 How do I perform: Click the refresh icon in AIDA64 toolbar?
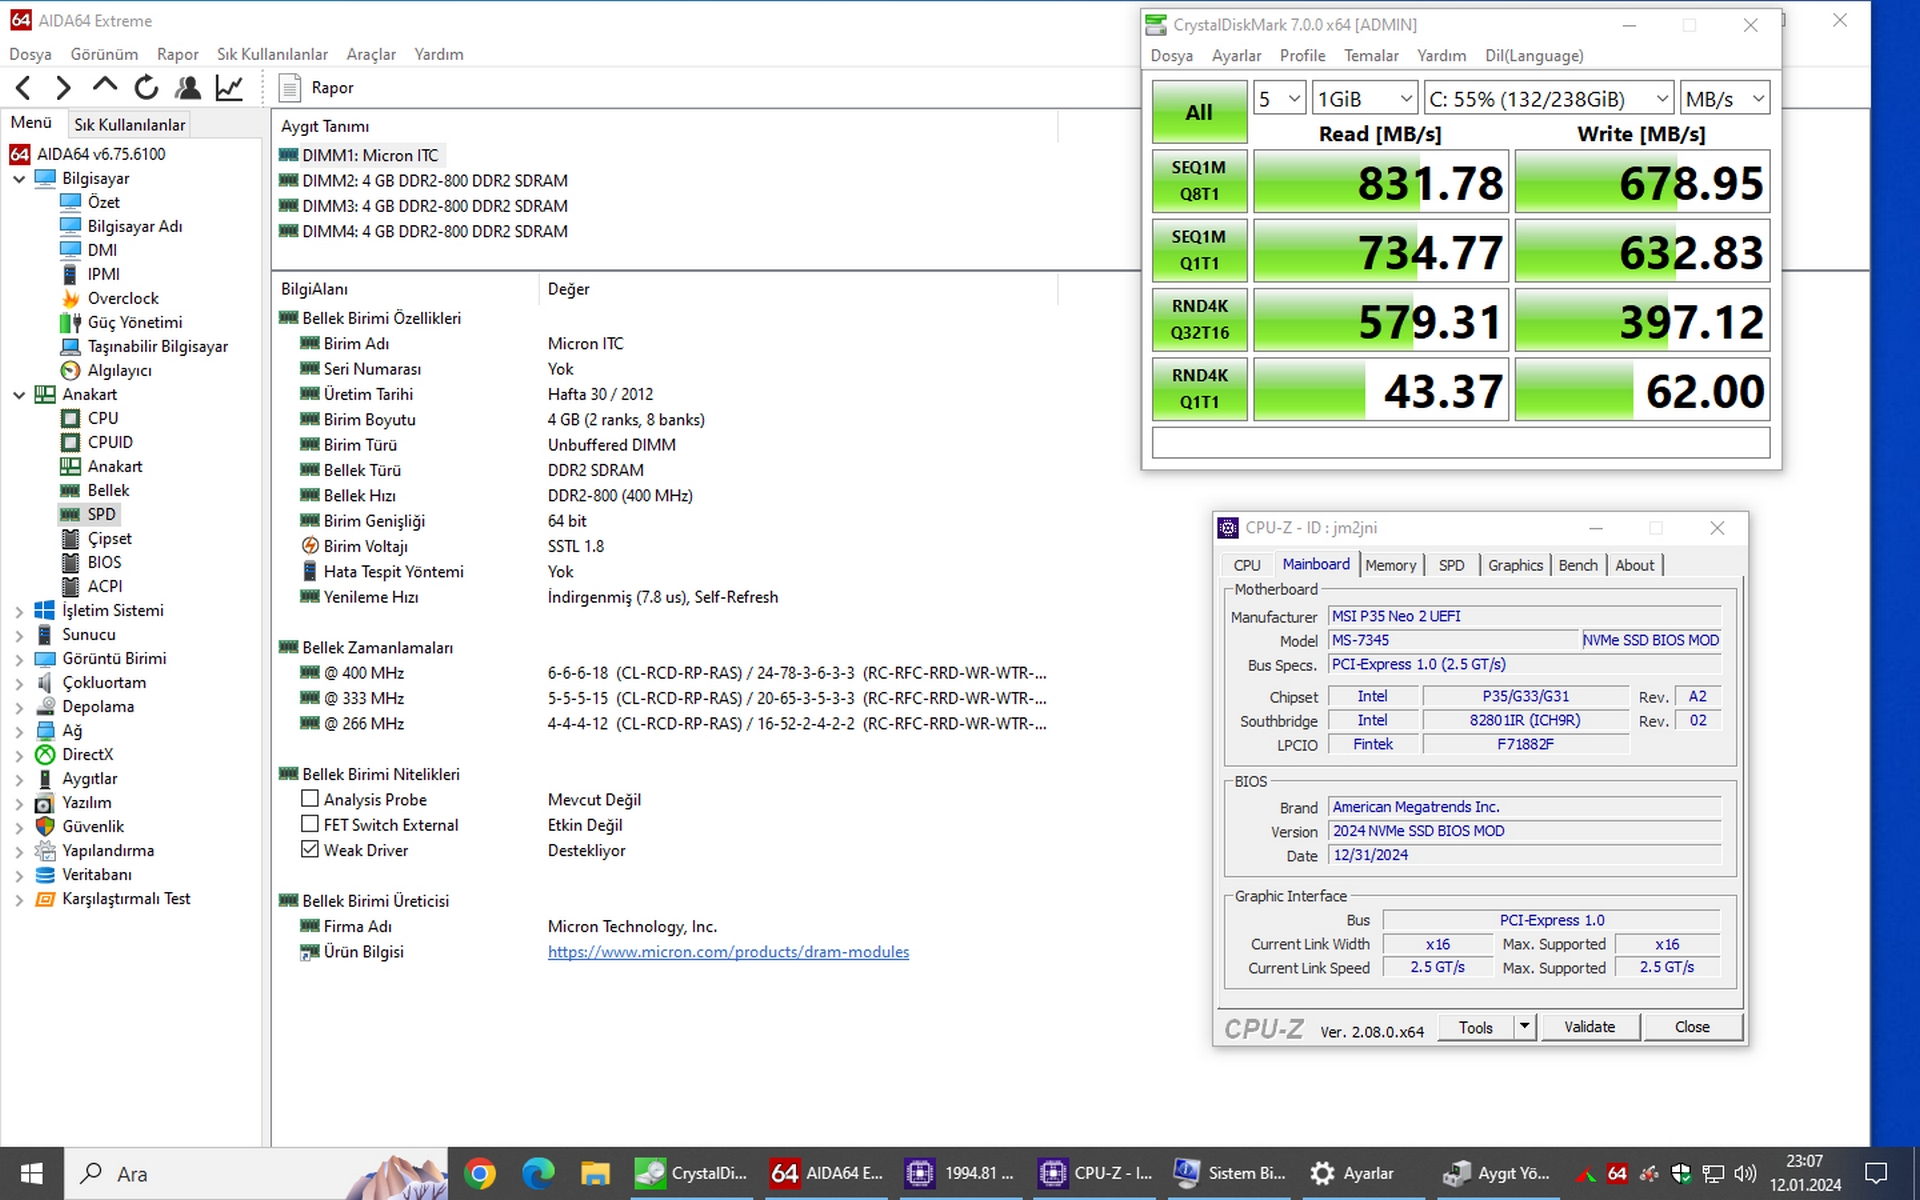[146, 88]
